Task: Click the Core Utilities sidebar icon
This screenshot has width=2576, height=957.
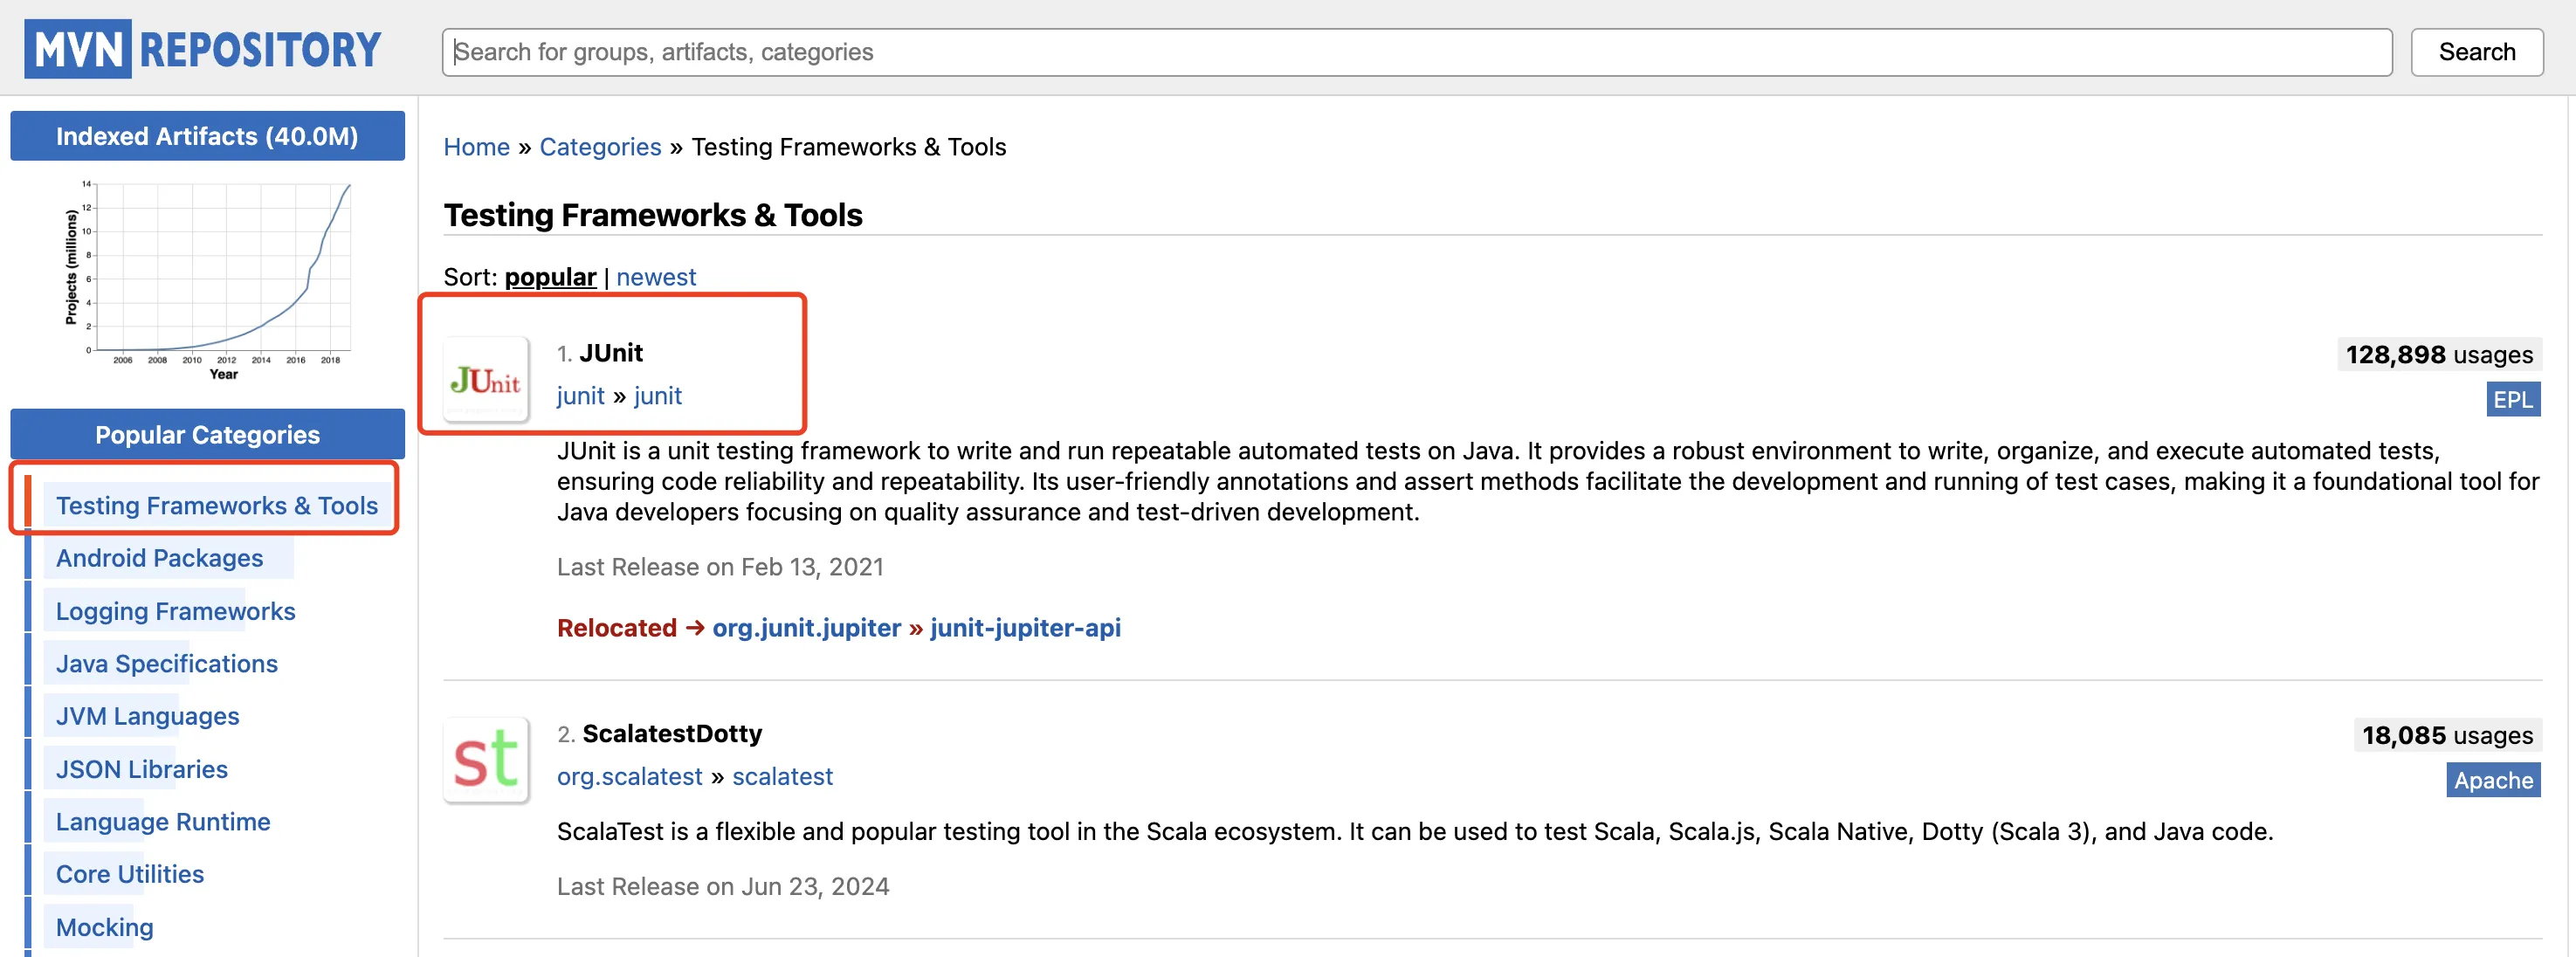Action: [130, 871]
